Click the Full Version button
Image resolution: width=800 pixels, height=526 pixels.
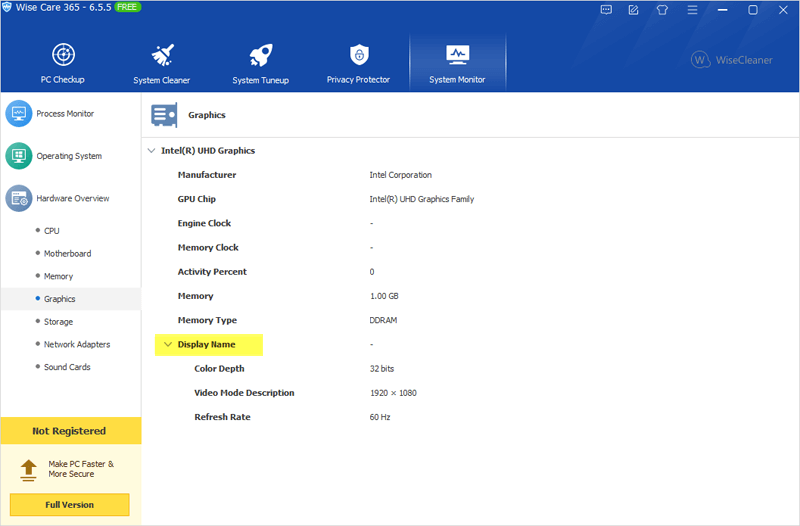click(x=69, y=505)
